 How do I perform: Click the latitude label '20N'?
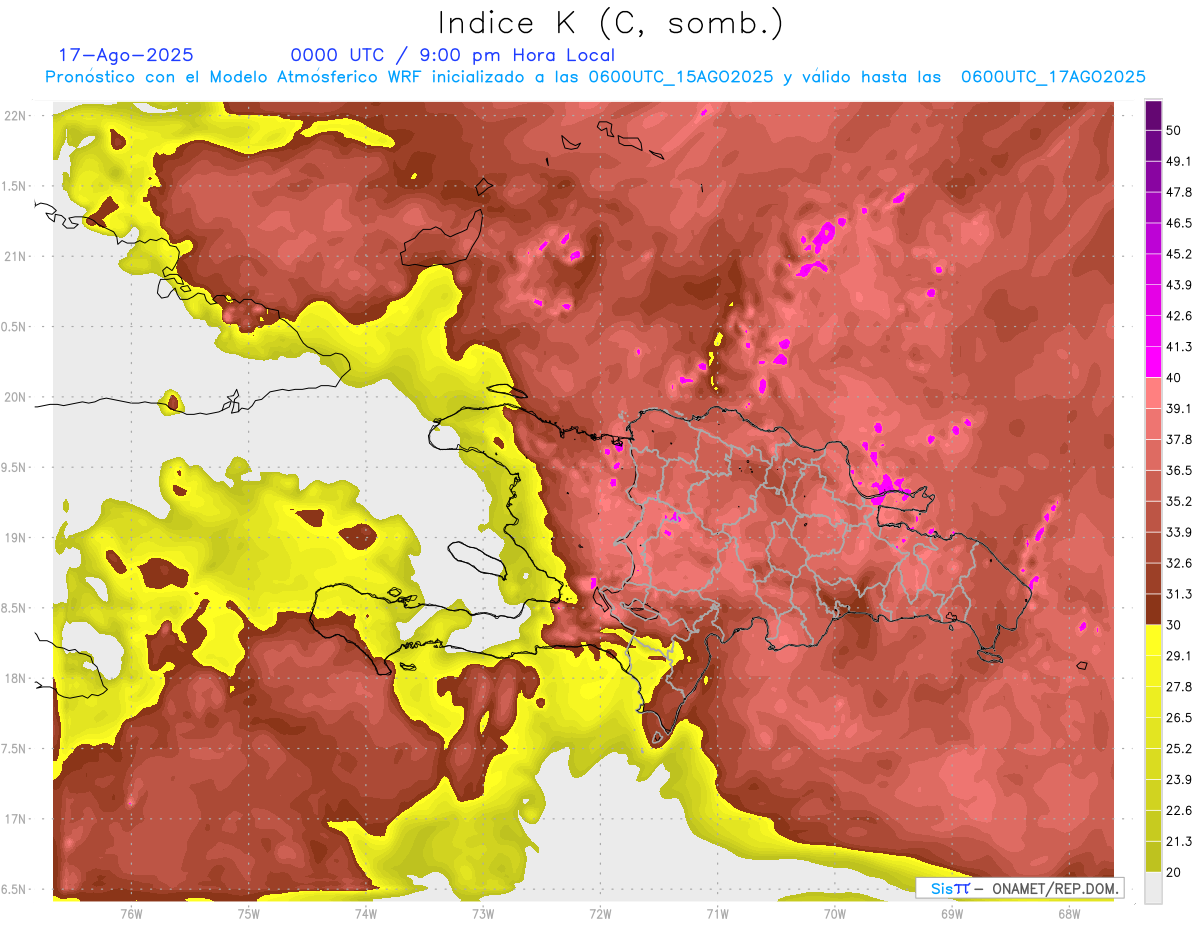pos(15,397)
